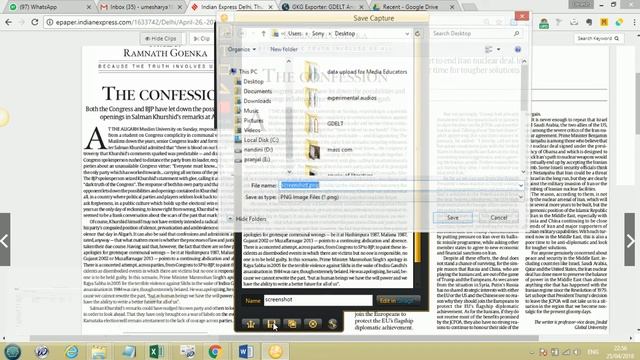
Task: Click the change view icon in dialog
Action: 489,49
